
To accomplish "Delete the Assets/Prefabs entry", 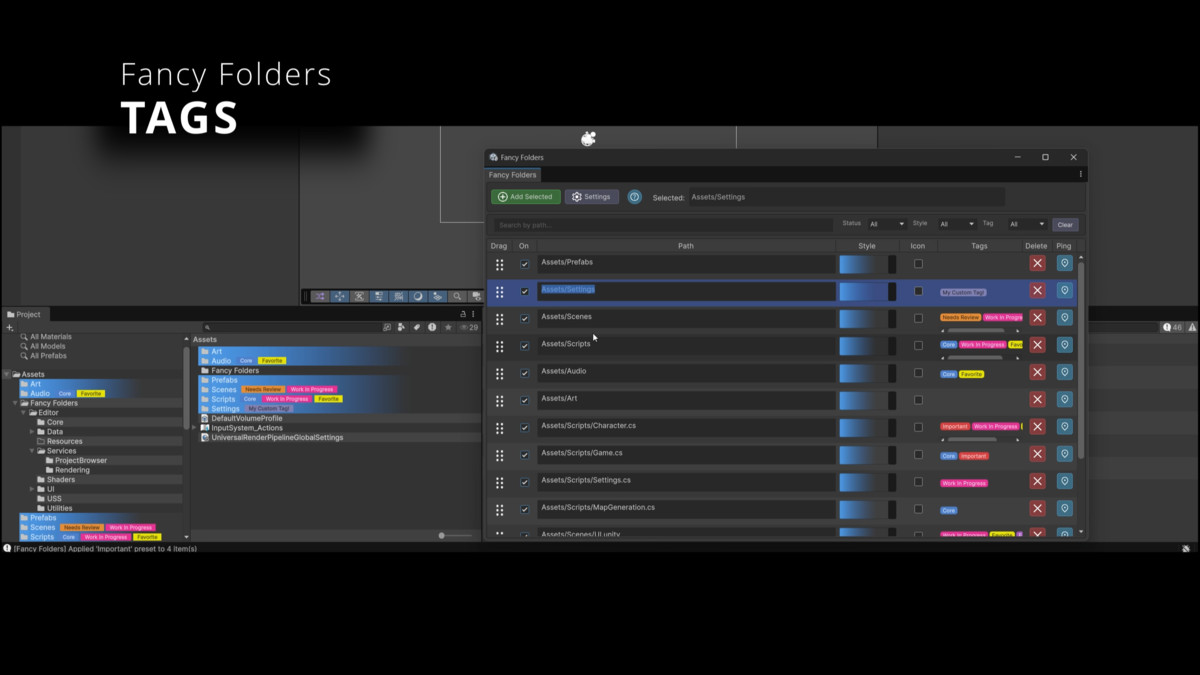I will point(1037,263).
